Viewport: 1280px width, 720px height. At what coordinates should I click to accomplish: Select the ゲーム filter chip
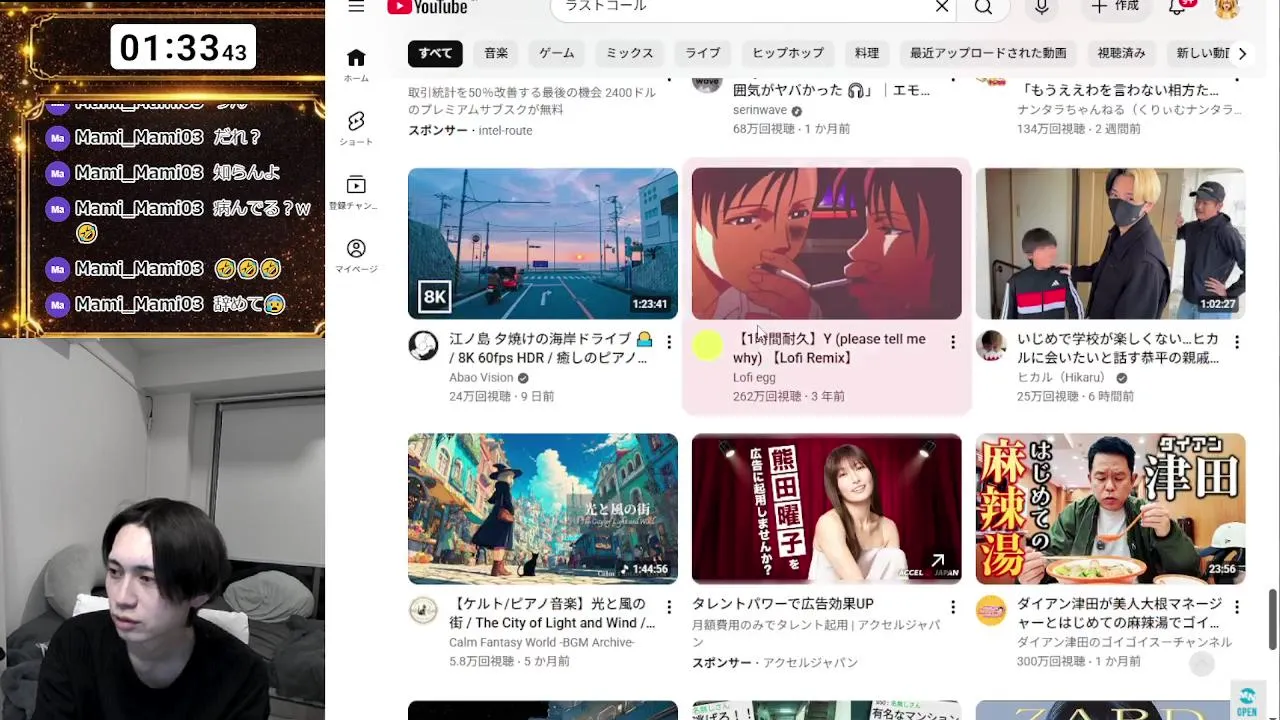coord(557,53)
